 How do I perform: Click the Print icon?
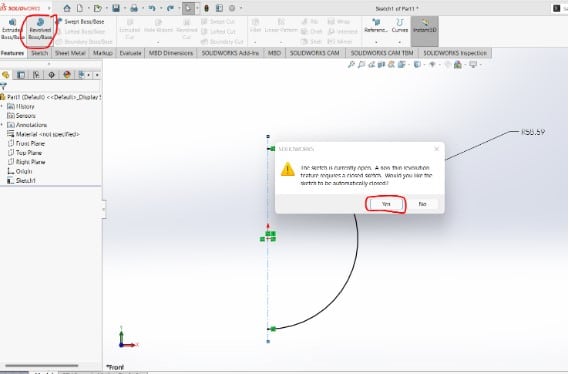coord(134,8)
